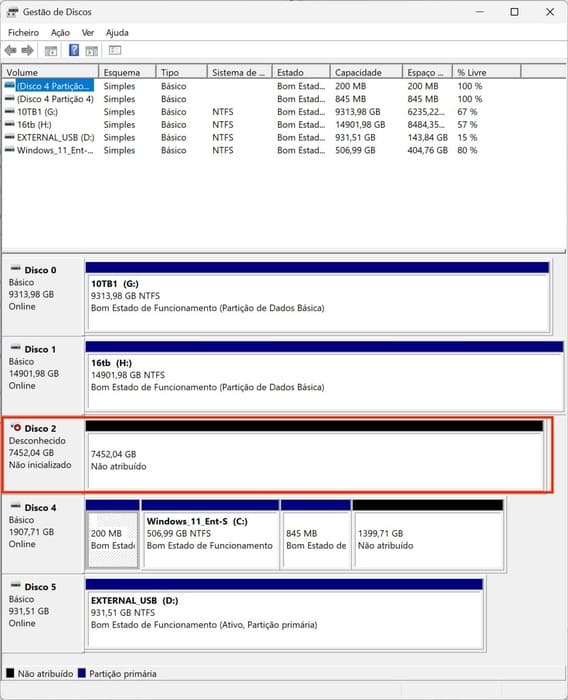Open the Ação menu
The image size is (568, 700).
click(x=60, y=33)
